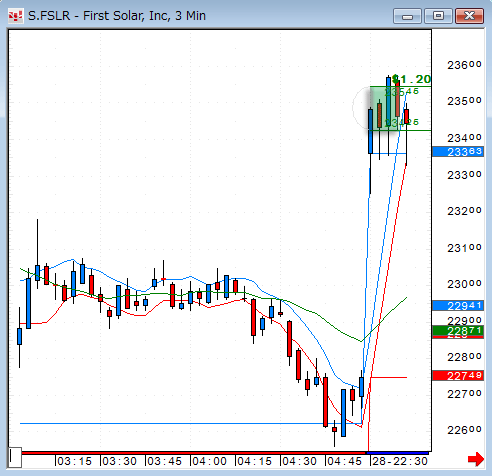
Task: Minimize the First Solar chart window
Action: click(407, 16)
